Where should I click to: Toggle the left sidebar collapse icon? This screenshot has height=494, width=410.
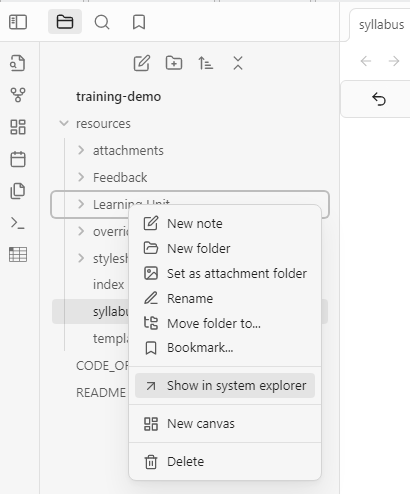(18, 22)
